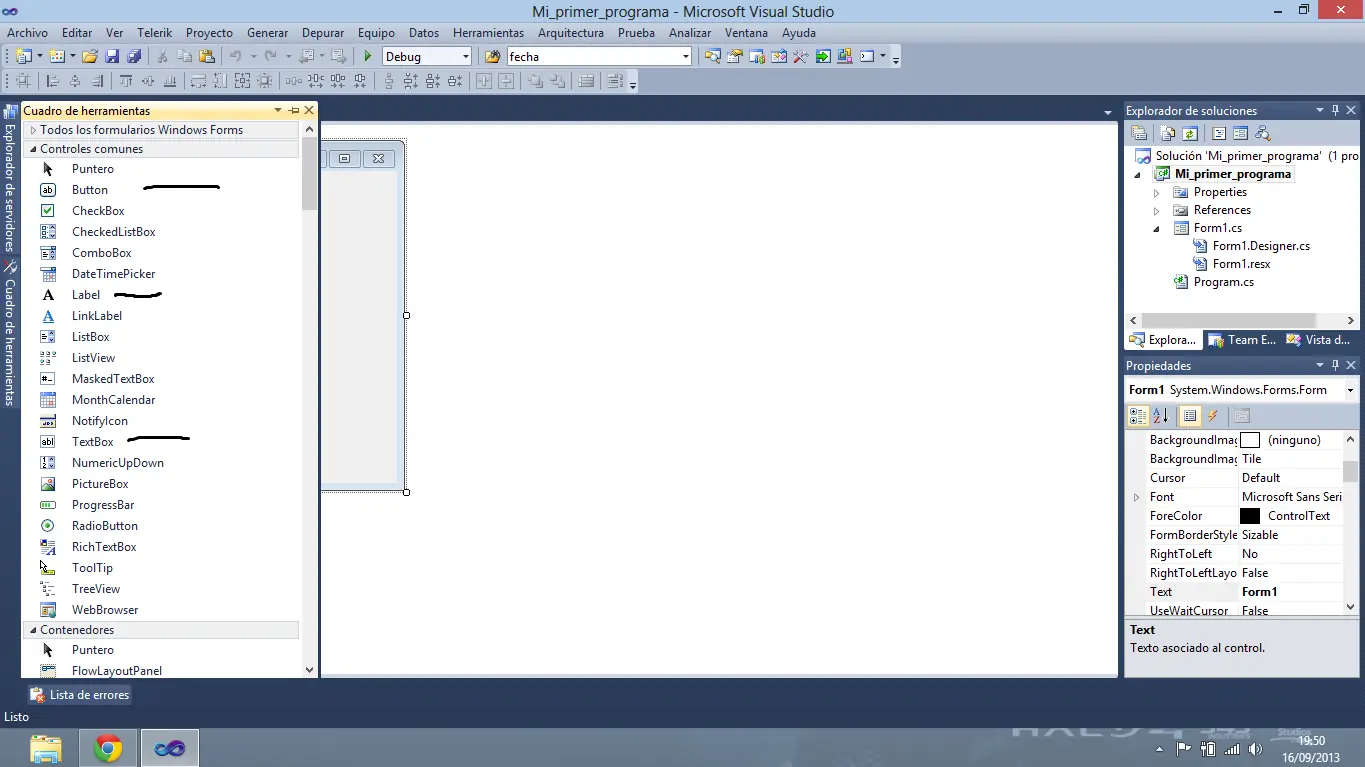This screenshot has width=1365, height=767.
Task: Toggle auto-hide pin on Cuadro de herramientas
Action: (294, 111)
